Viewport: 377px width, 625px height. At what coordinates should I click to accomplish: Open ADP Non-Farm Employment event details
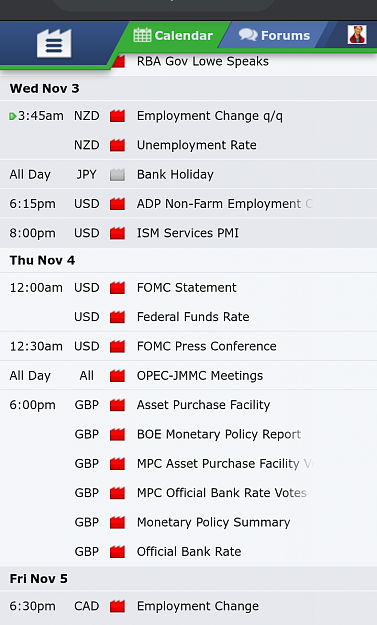(x=224, y=204)
